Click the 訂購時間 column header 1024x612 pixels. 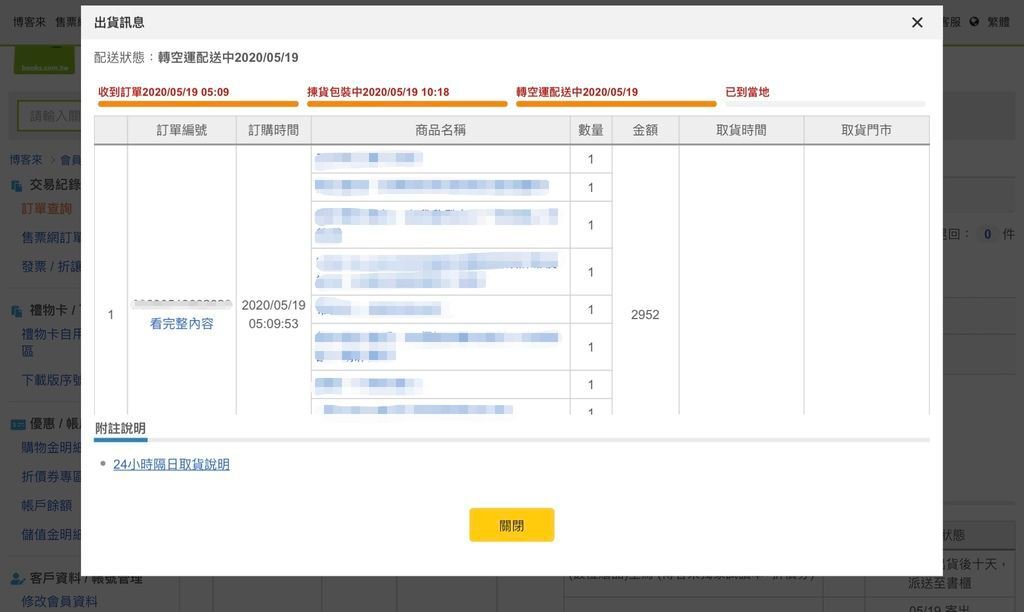pyautogui.click(x=274, y=130)
